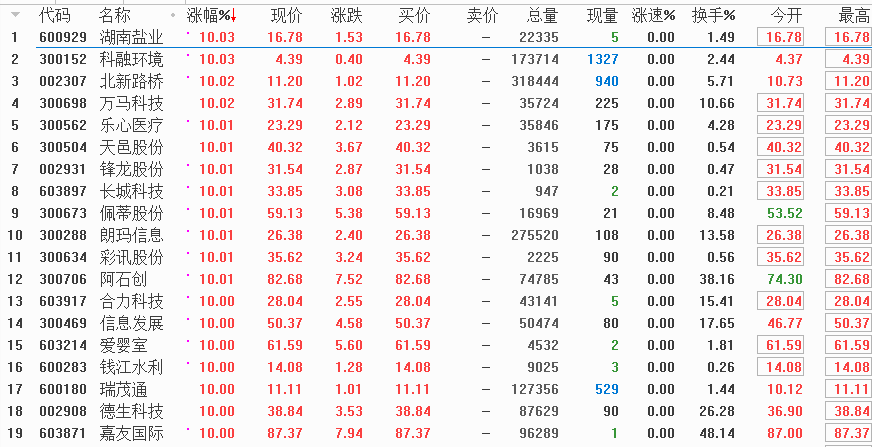Click stock code 603214

tap(63, 345)
